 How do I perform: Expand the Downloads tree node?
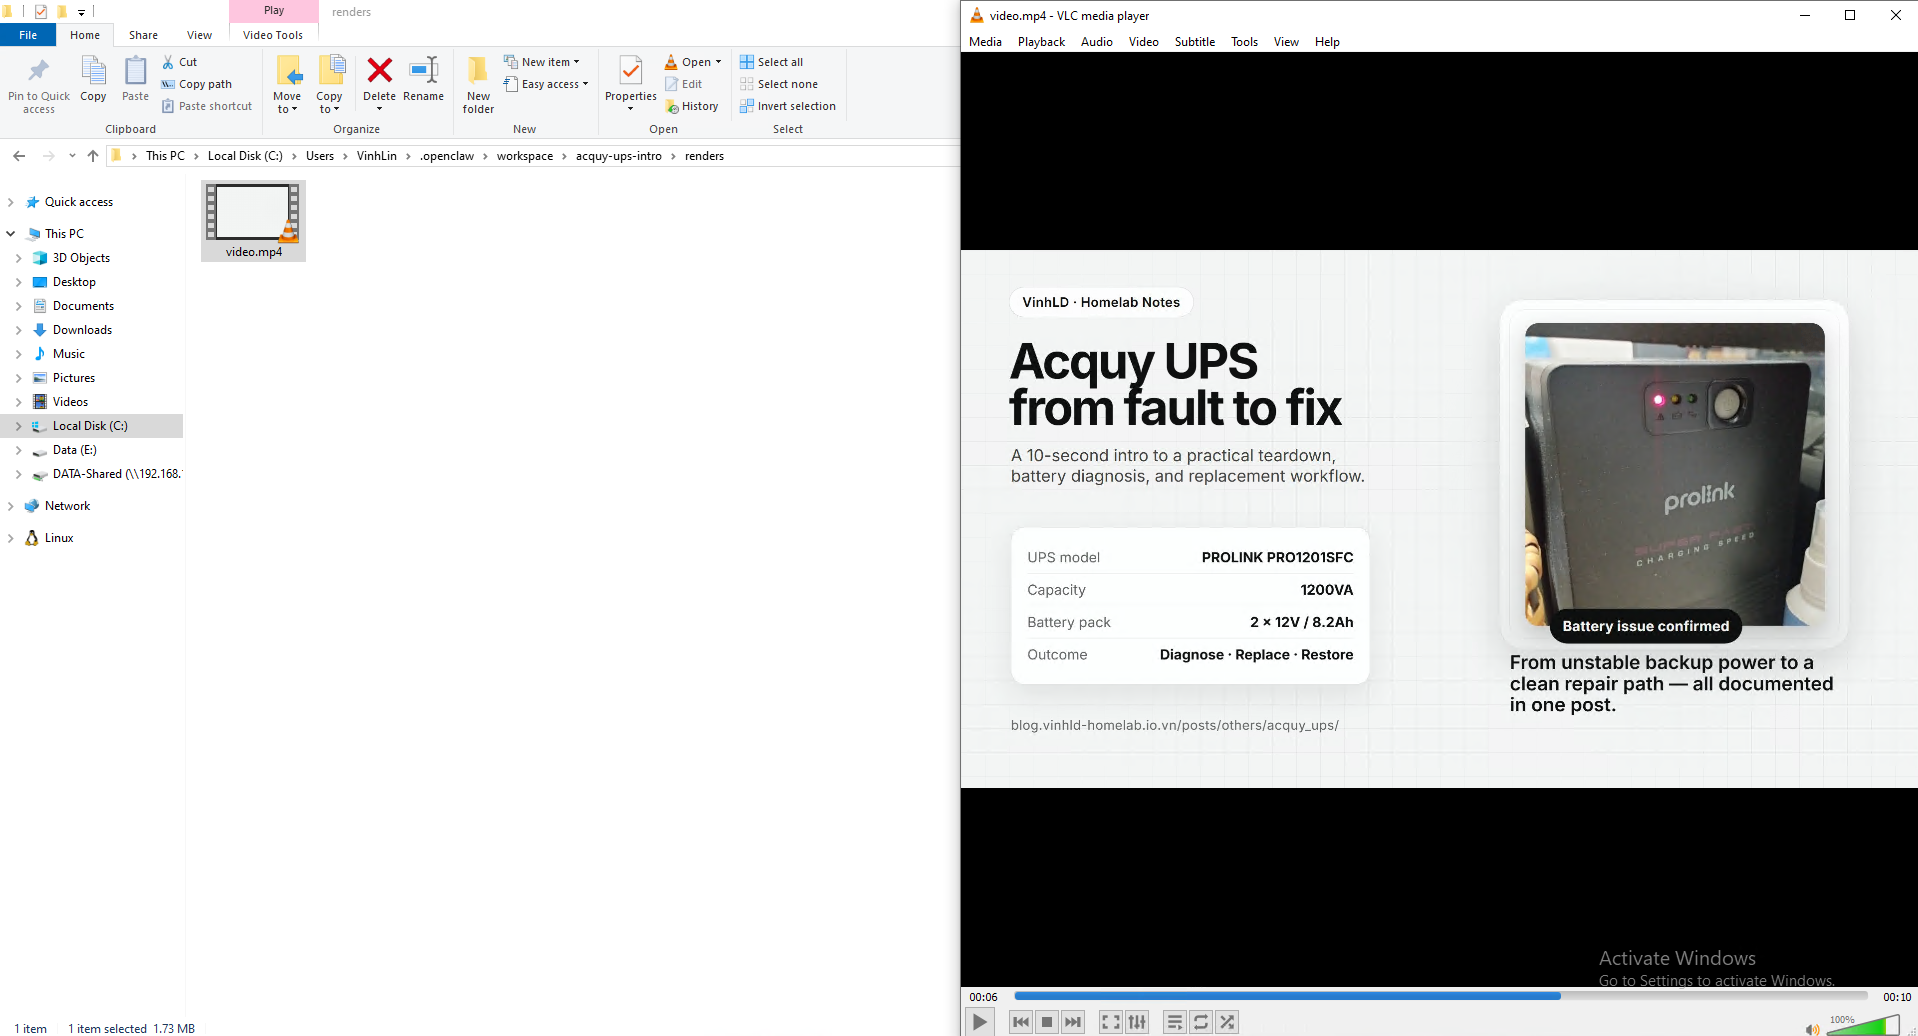(19, 330)
